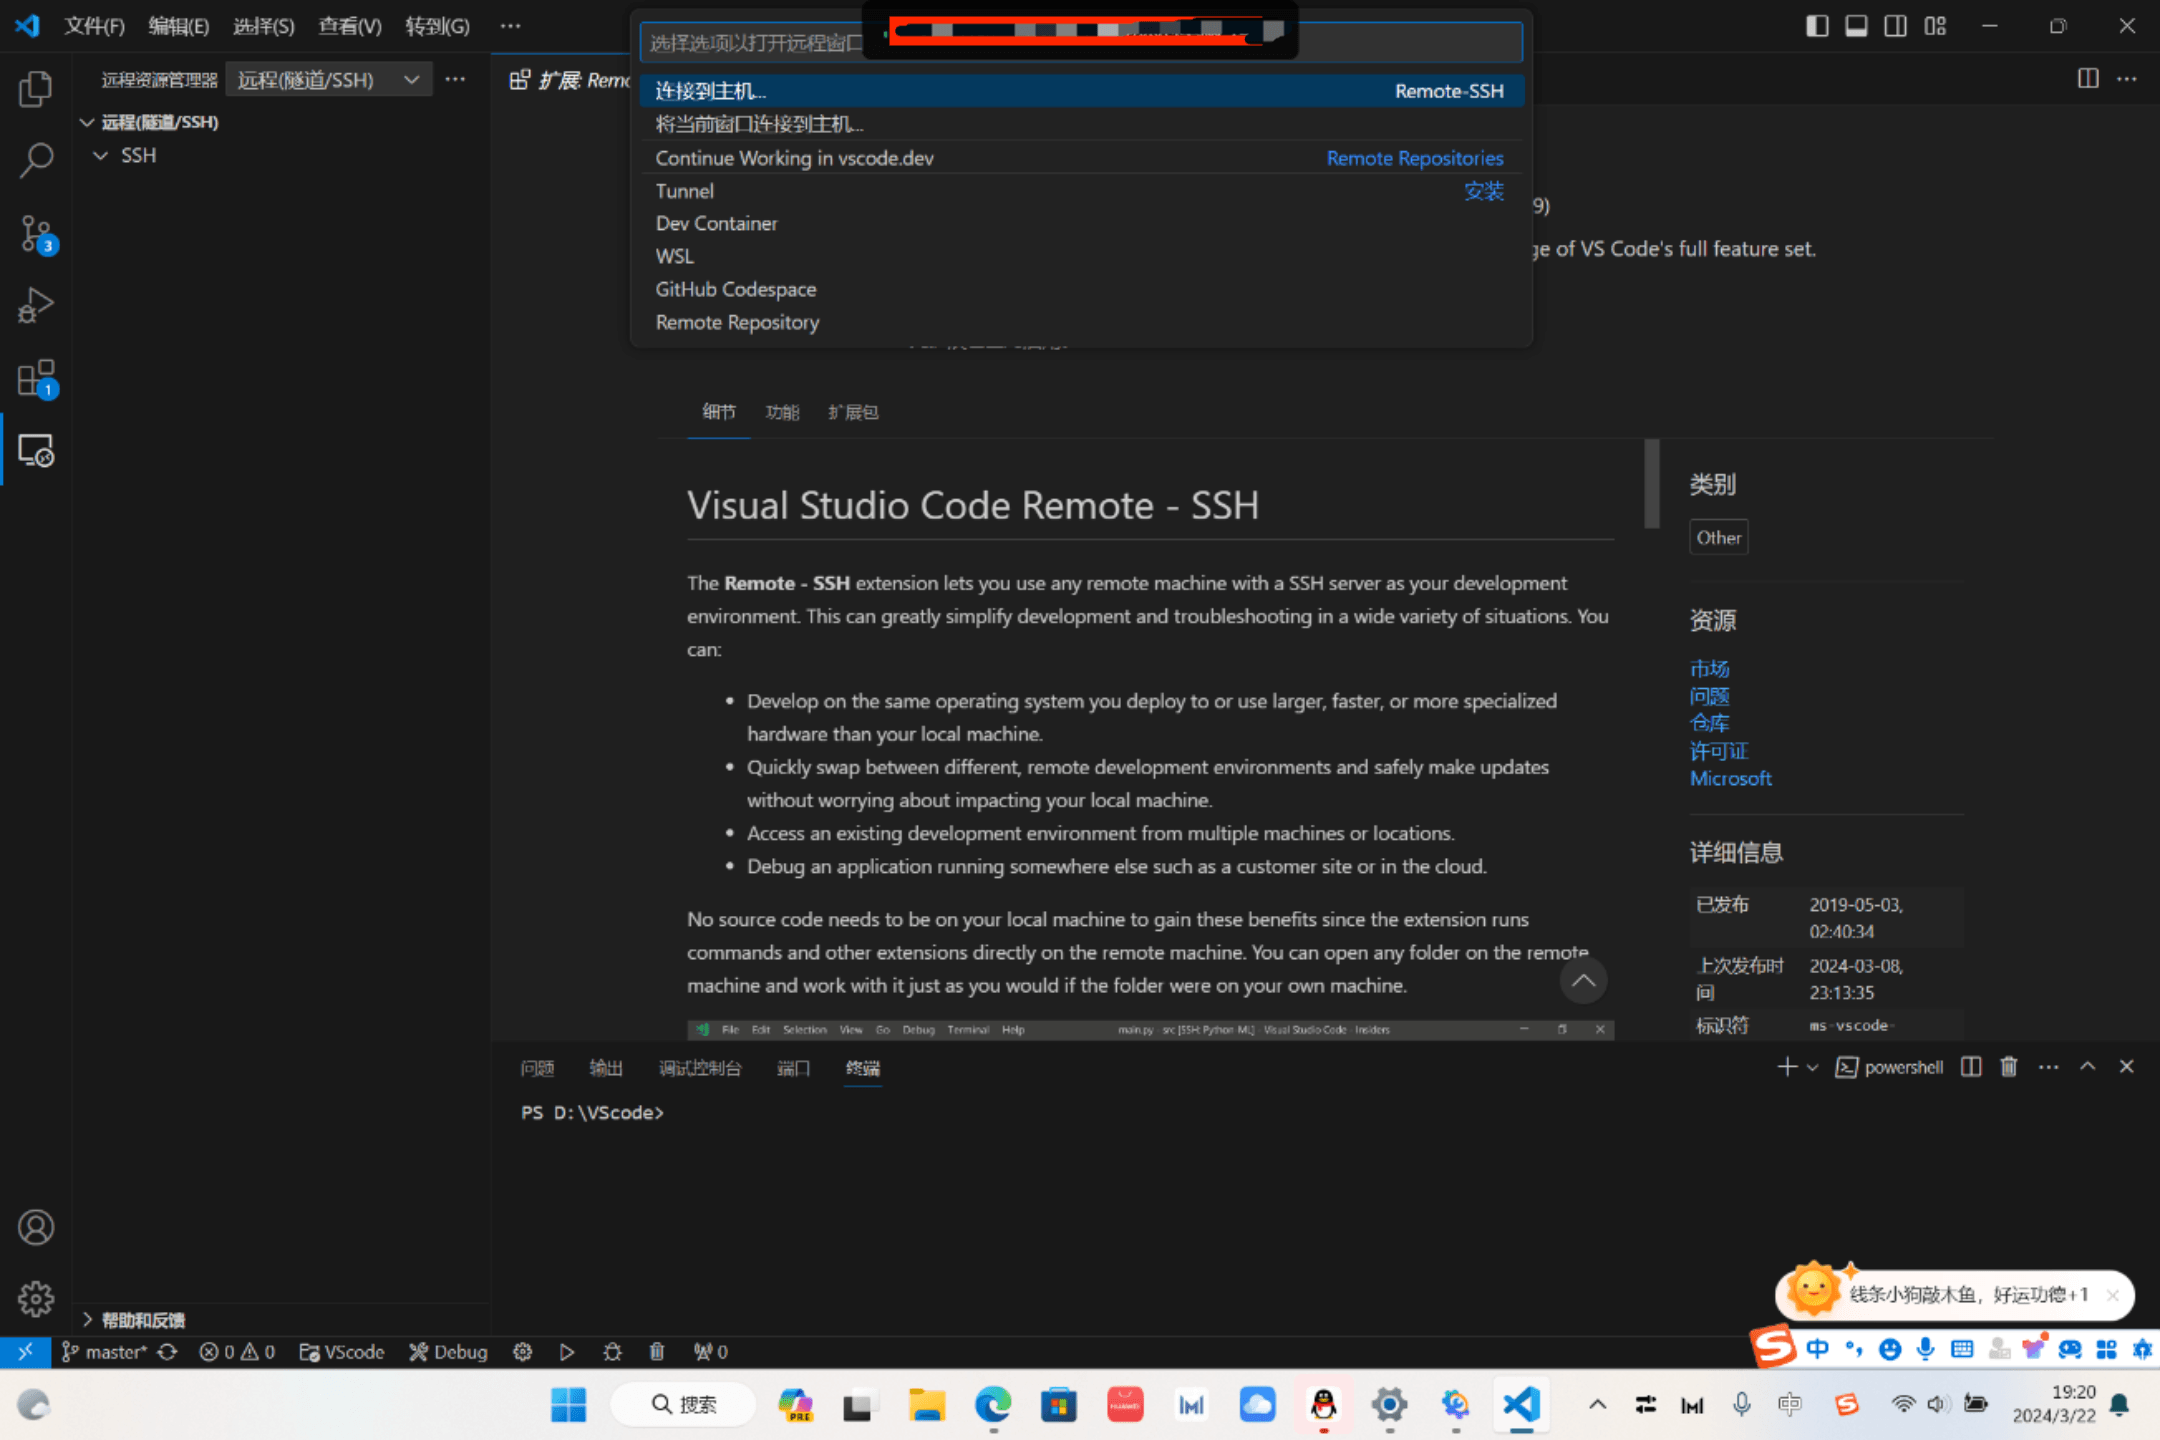Image resolution: width=2160 pixels, height=1440 pixels.
Task: Split the editor to the right
Action: click(2088, 78)
